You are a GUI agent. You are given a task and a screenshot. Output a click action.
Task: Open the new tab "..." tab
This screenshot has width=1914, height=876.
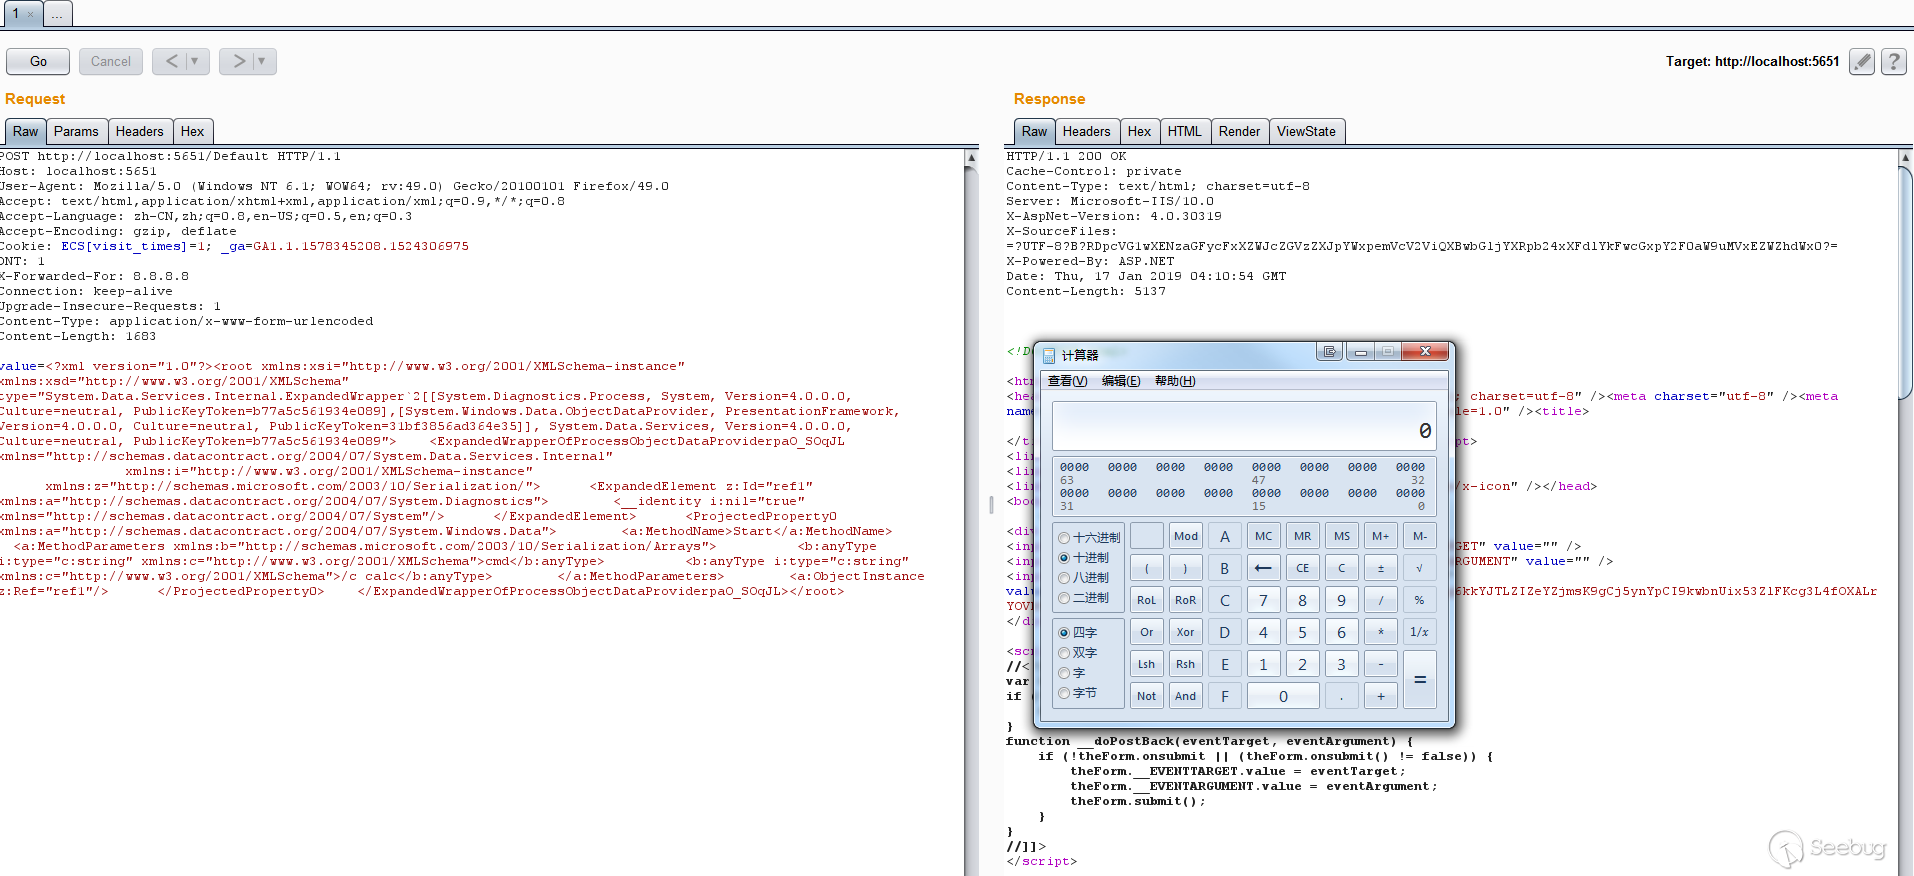coord(58,14)
